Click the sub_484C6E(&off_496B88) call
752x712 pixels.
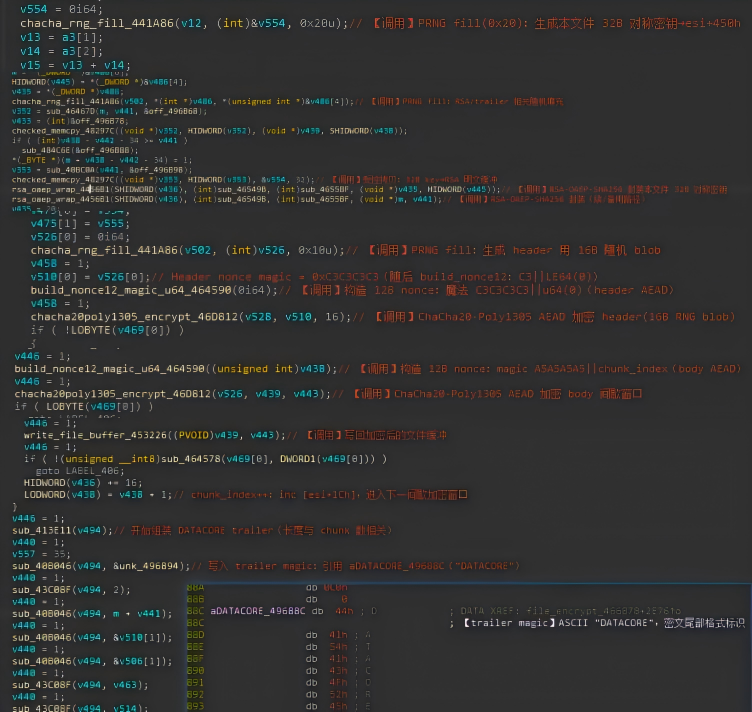(x=80, y=150)
